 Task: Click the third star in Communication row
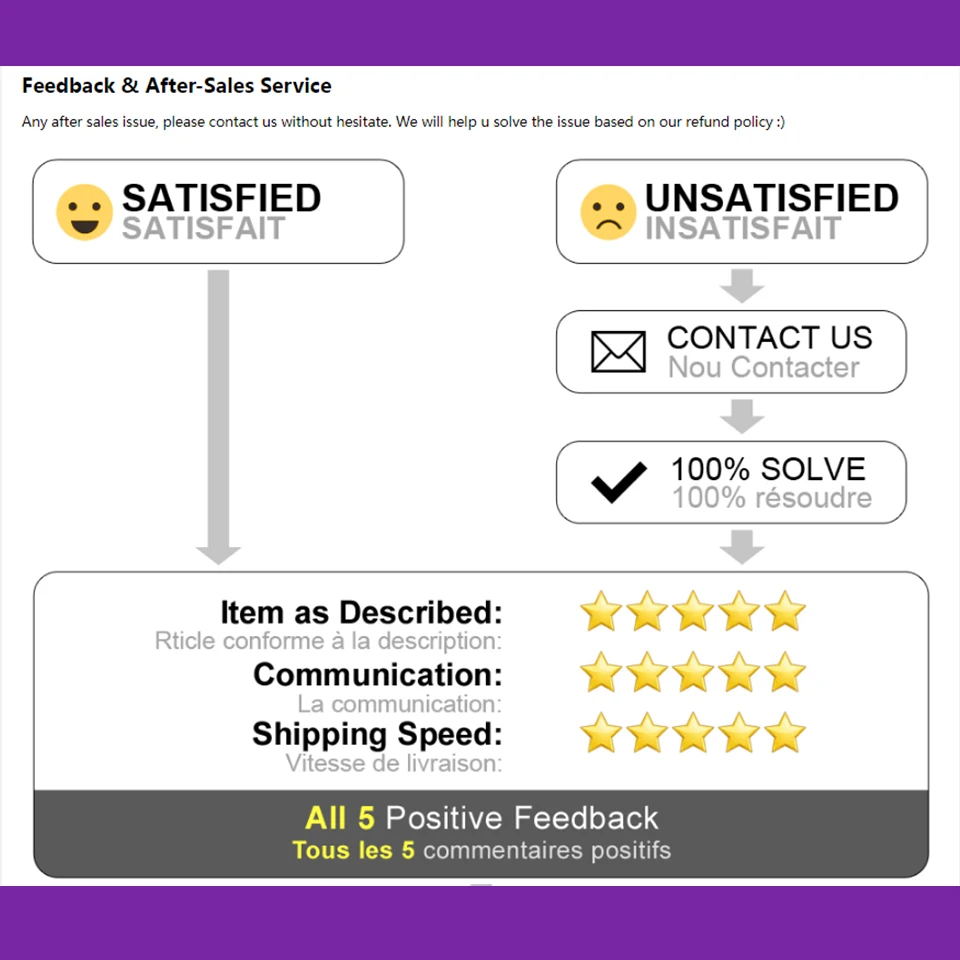click(693, 672)
